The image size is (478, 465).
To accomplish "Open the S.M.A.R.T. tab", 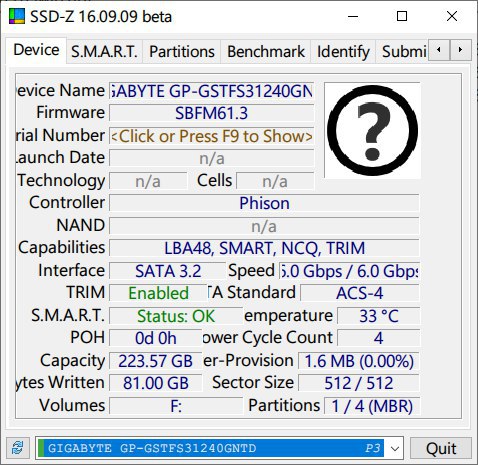I will (104, 52).
